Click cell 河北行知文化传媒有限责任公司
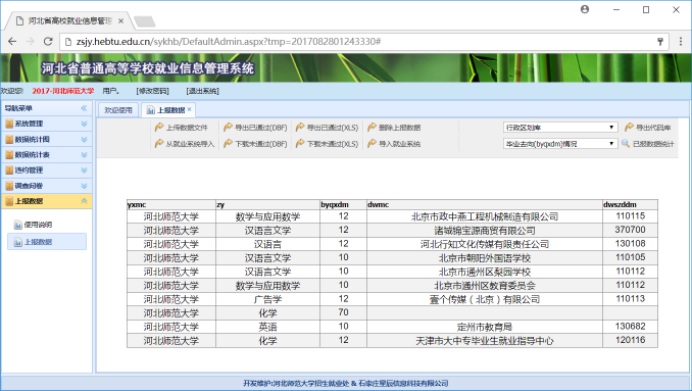This screenshot has width=692, height=391. click(485, 244)
